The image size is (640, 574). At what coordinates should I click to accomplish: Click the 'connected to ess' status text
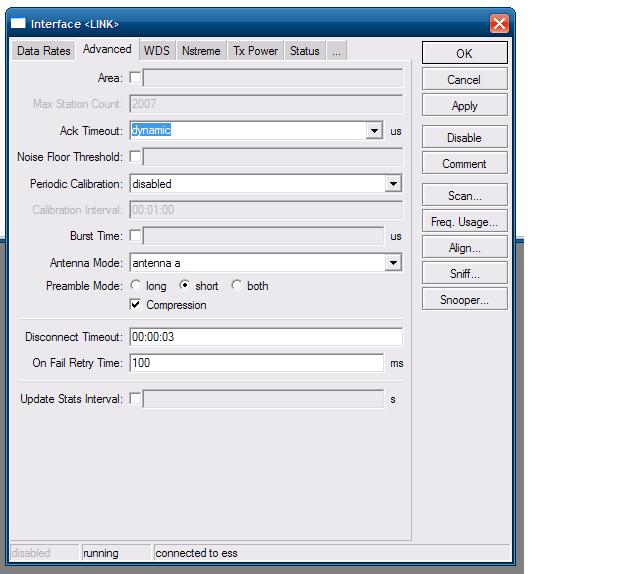click(196, 553)
